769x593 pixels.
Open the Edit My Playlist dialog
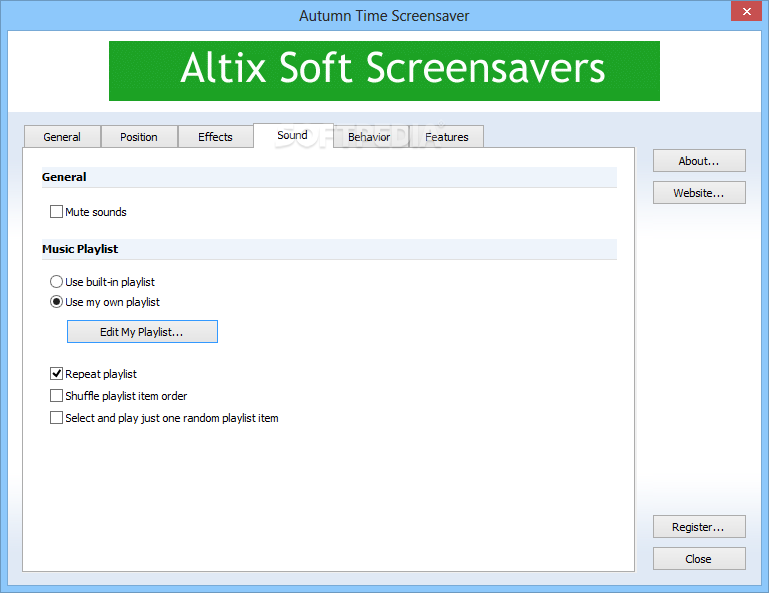click(142, 332)
